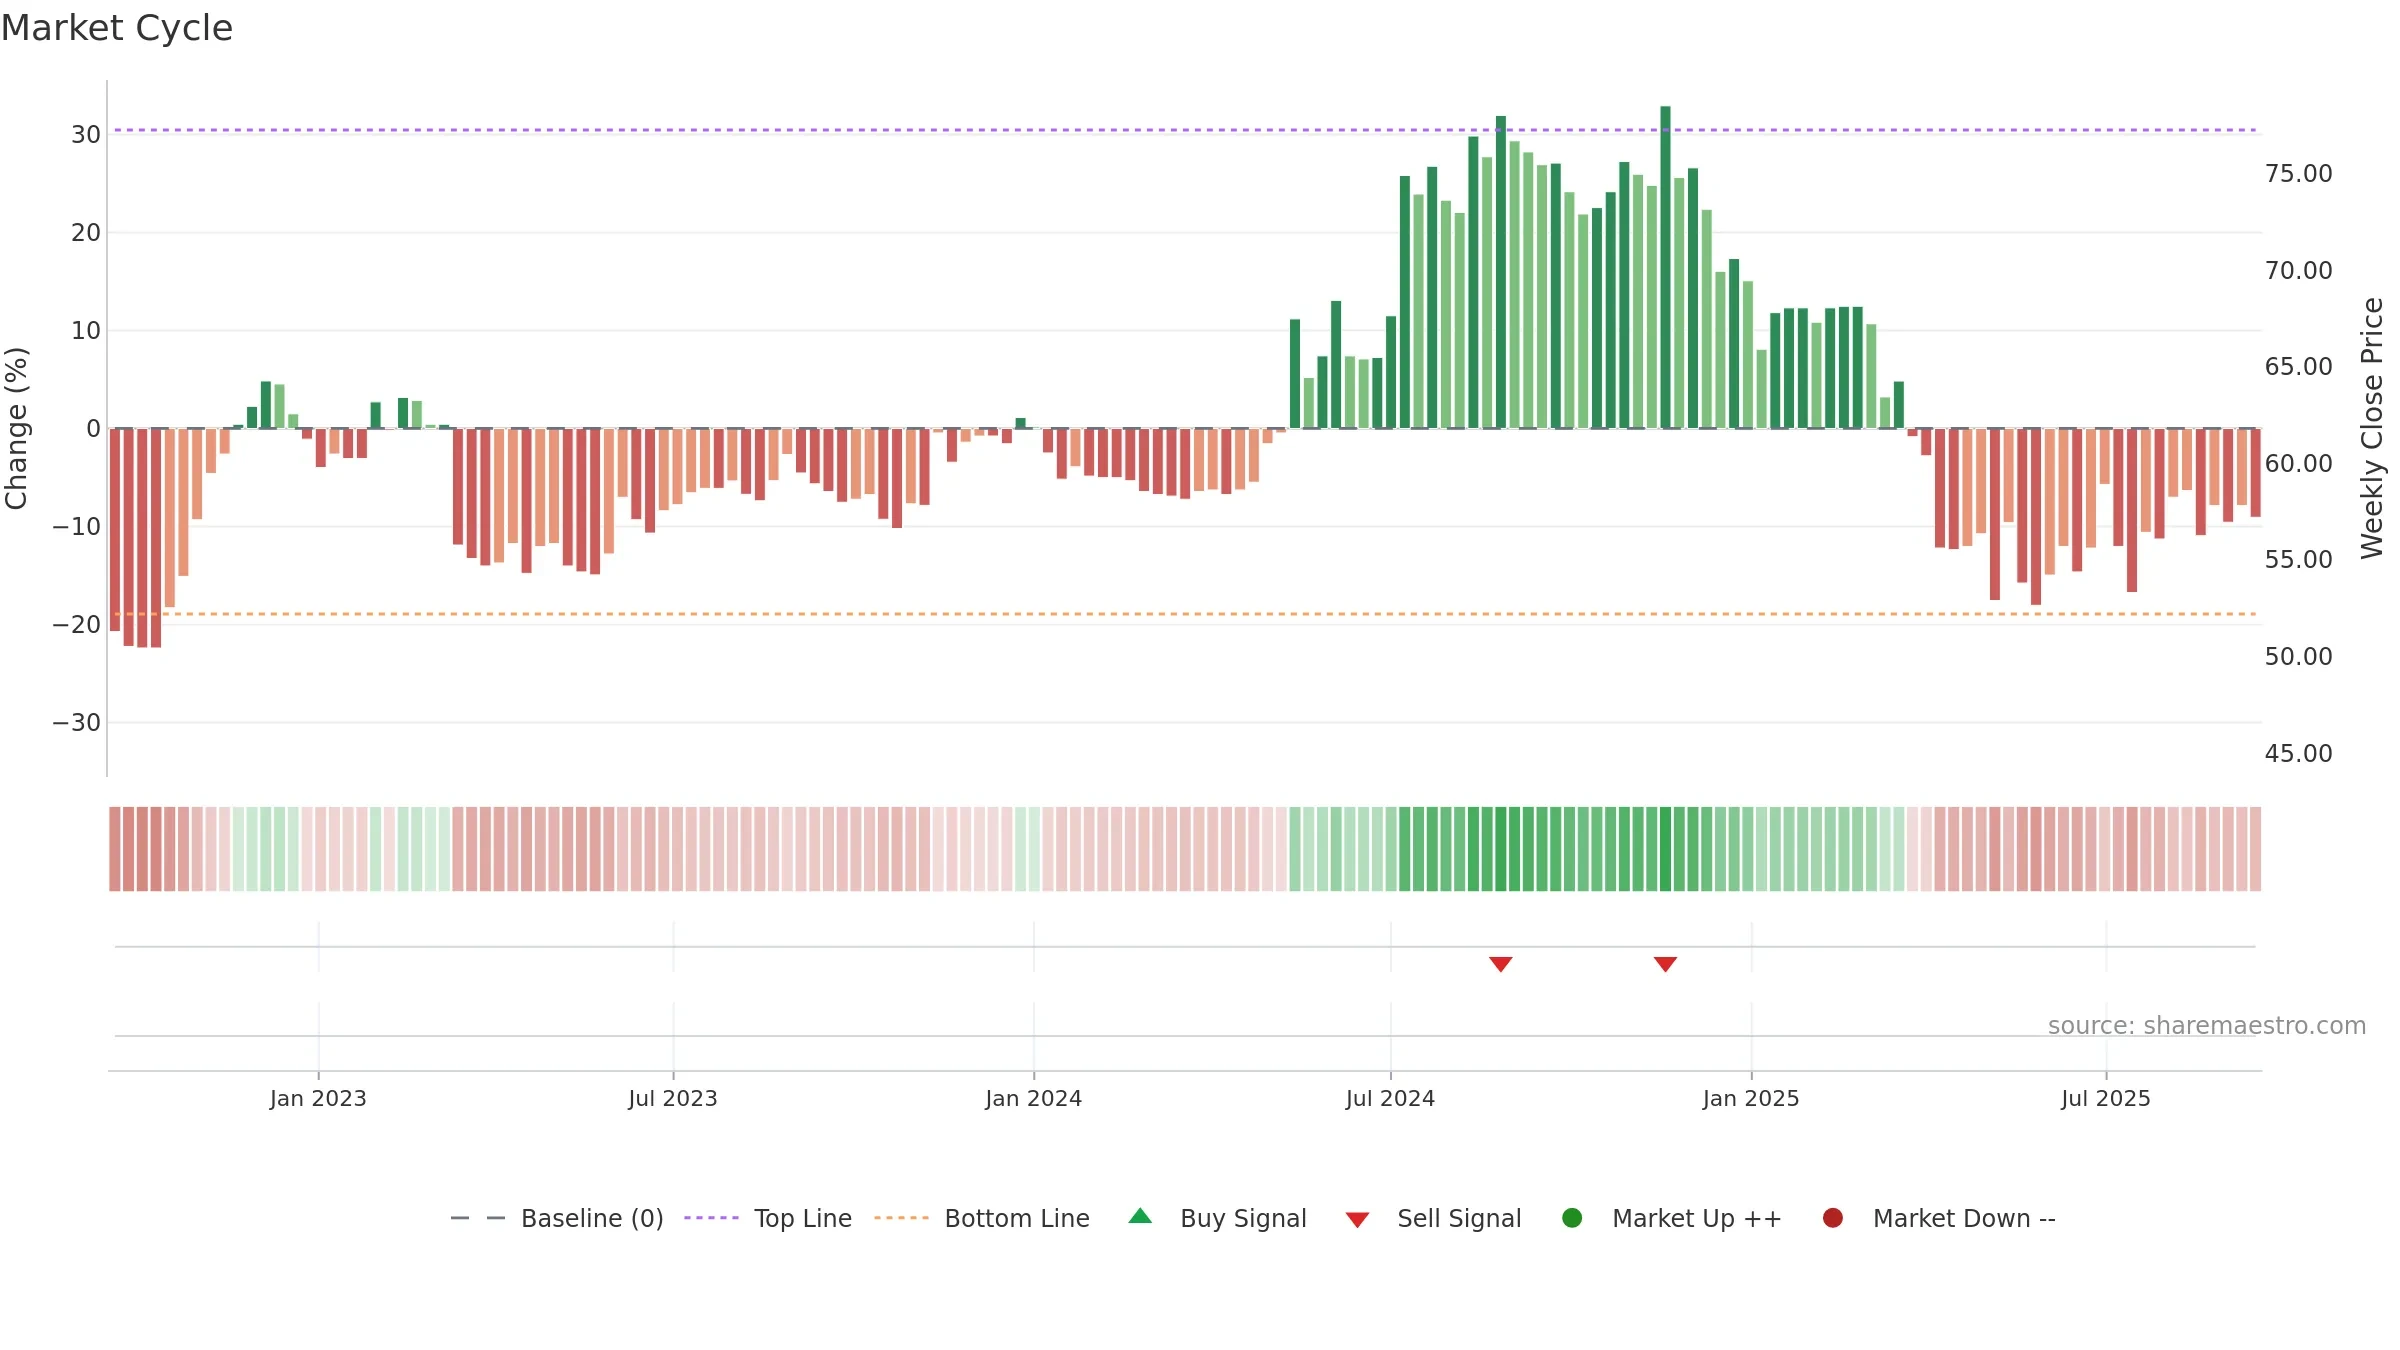Click the −30 tick on Change axis
The image size is (2400, 1350).
click(x=77, y=722)
